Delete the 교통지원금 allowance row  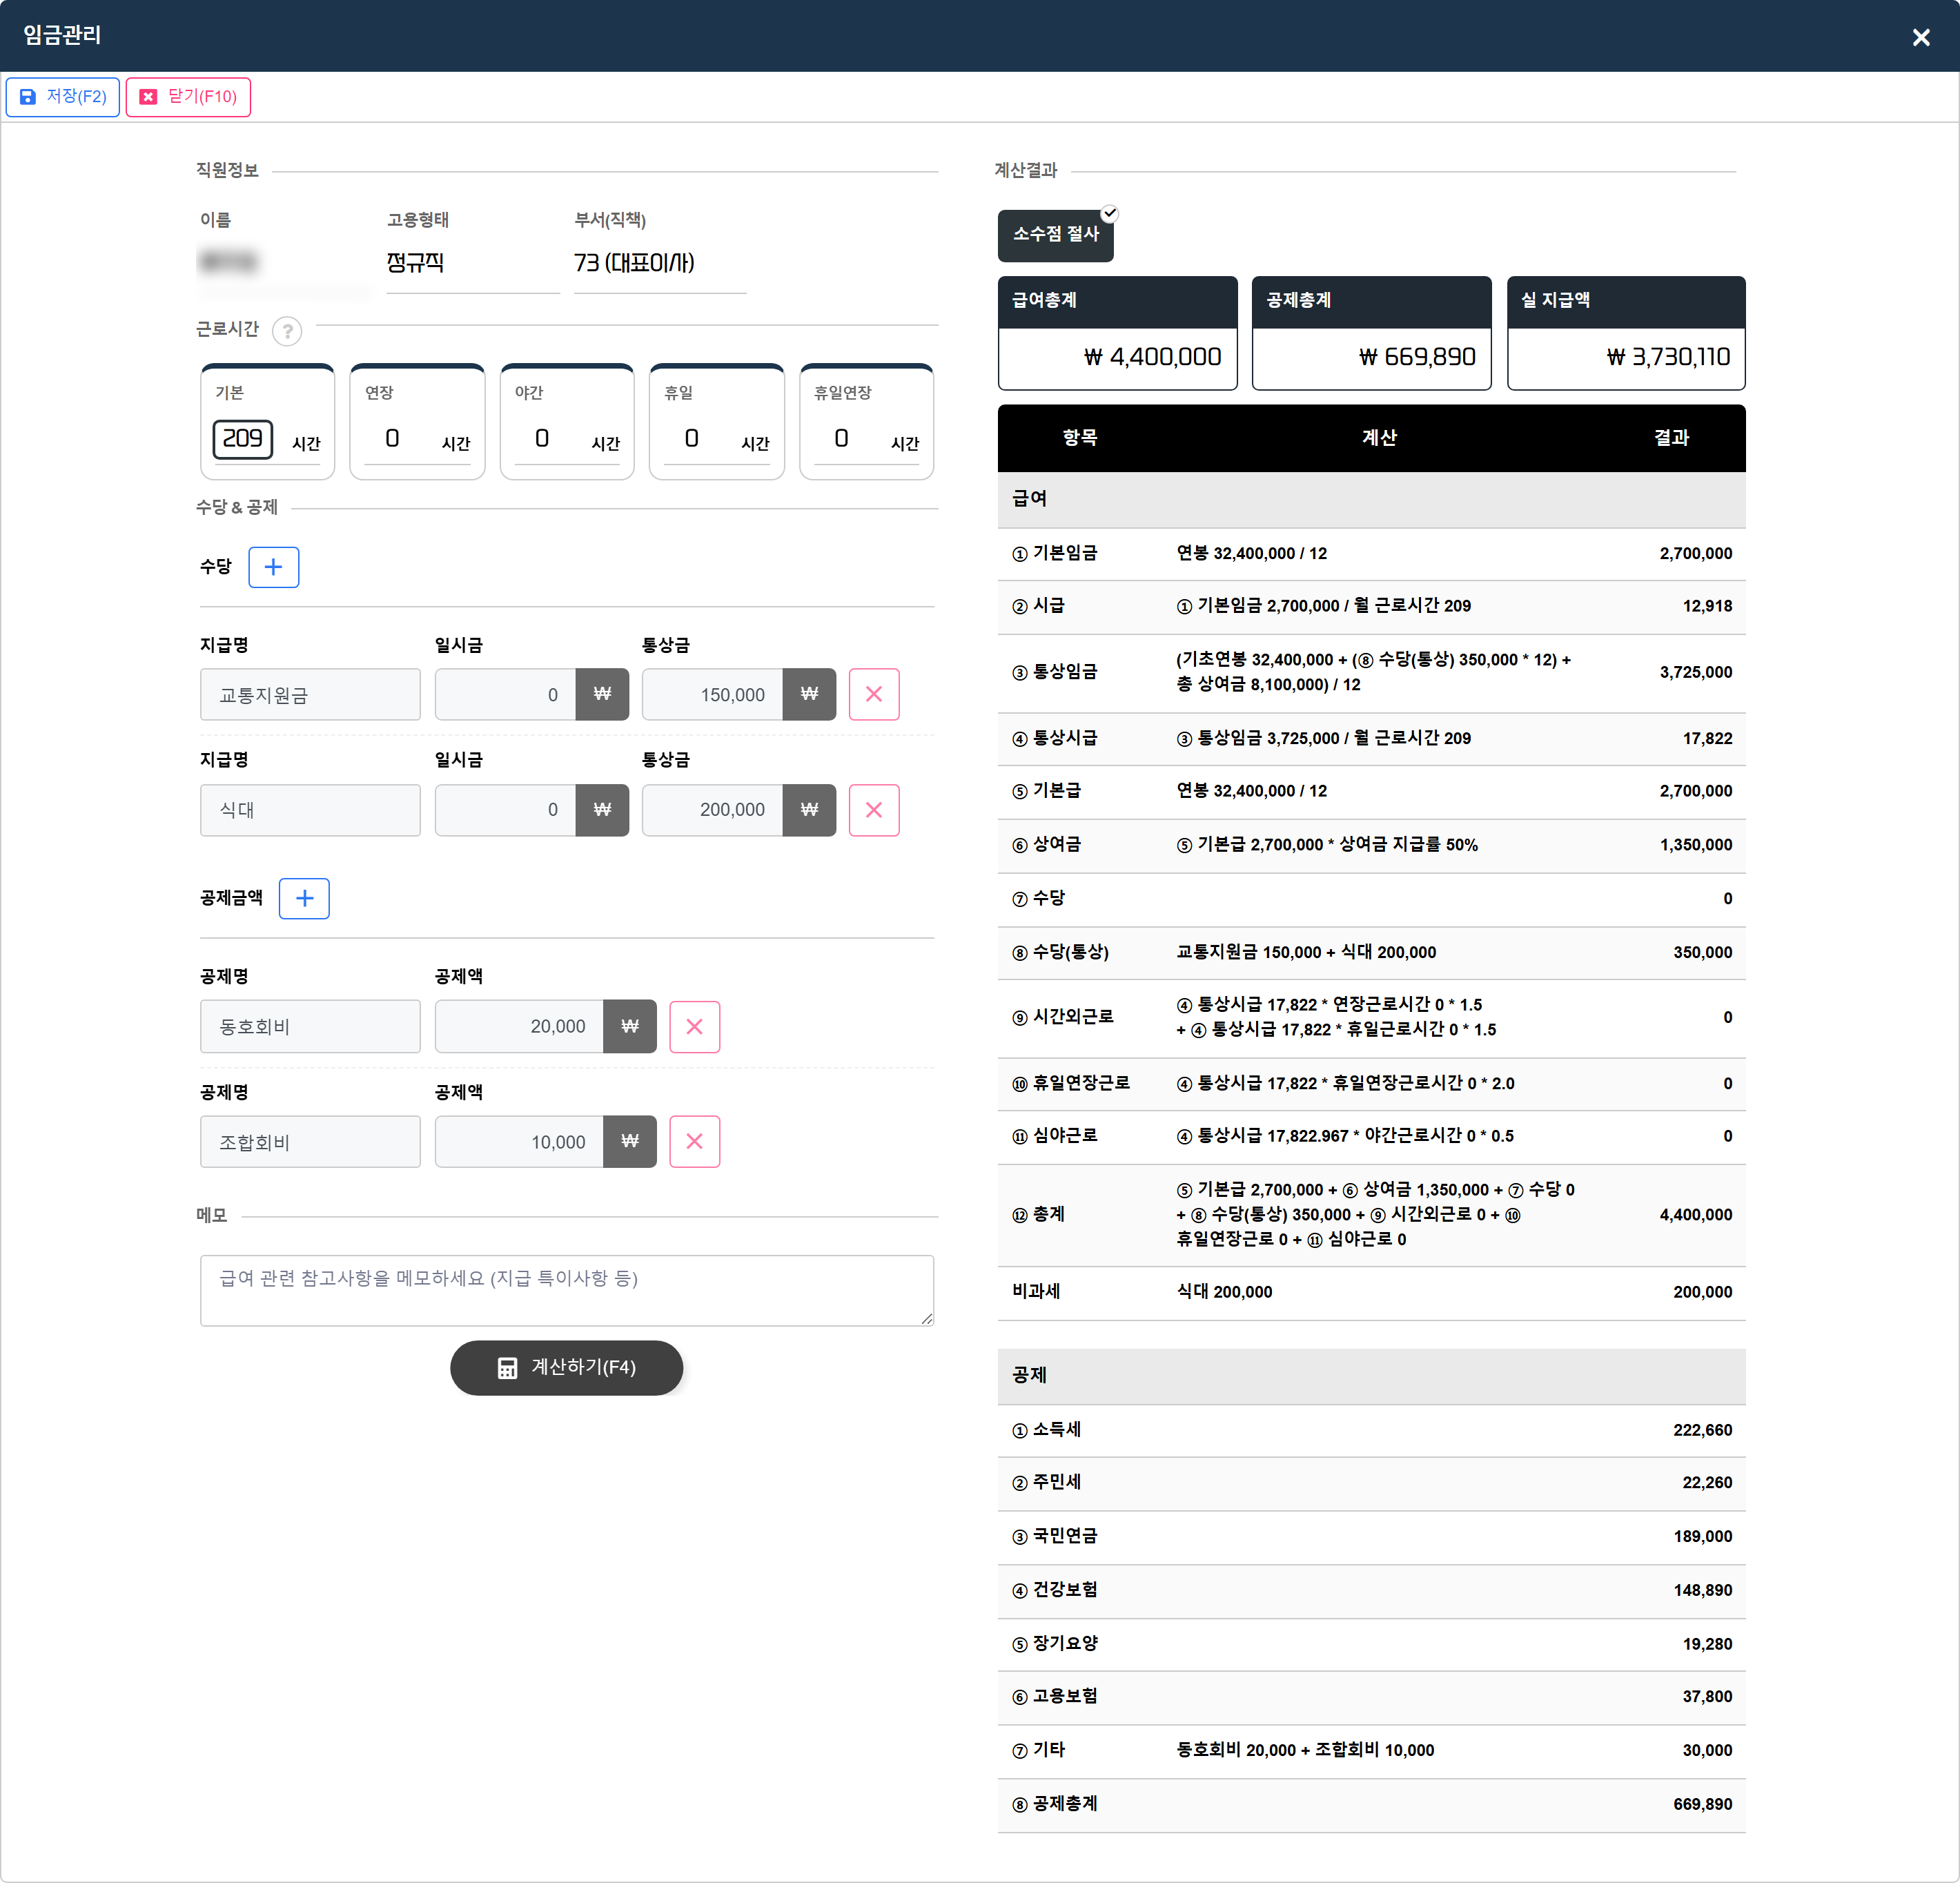coord(874,694)
